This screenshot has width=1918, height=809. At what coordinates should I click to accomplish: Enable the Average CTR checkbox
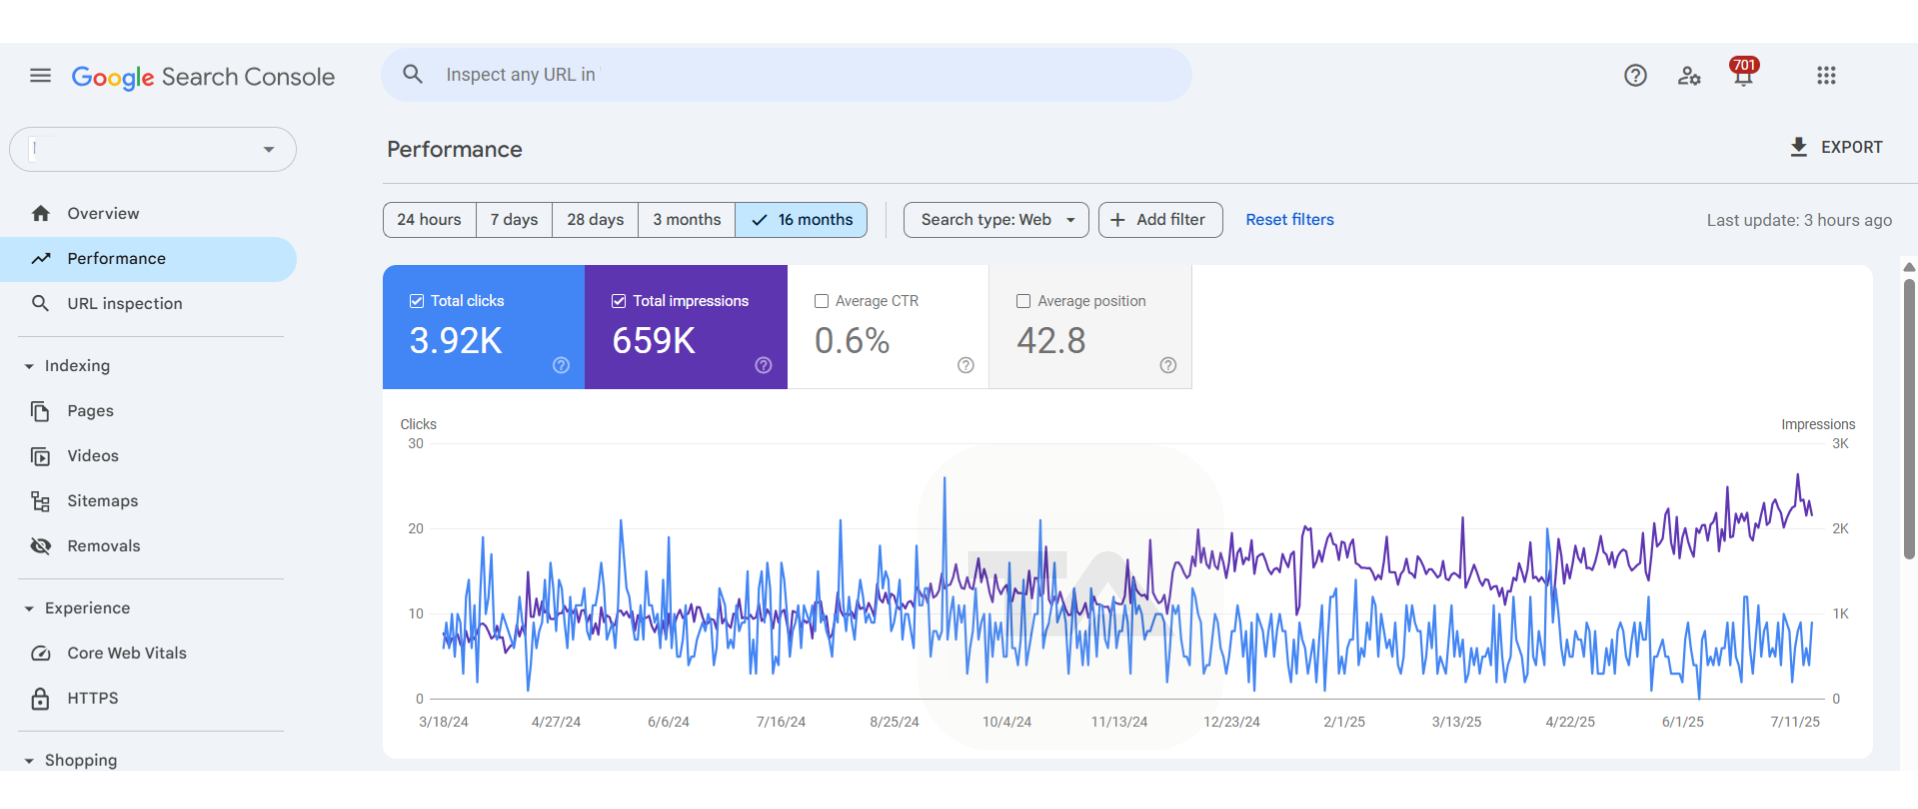tap(822, 301)
